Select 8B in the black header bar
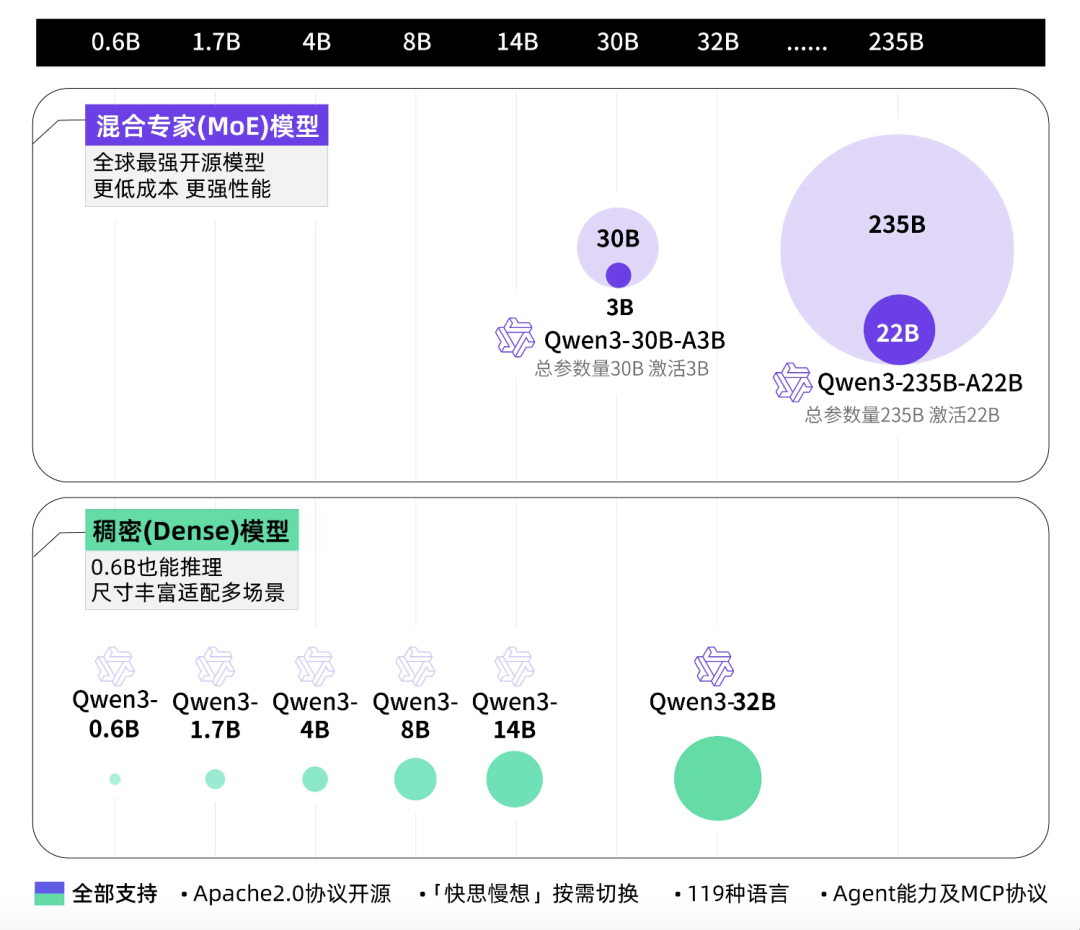 [x=417, y=42]
